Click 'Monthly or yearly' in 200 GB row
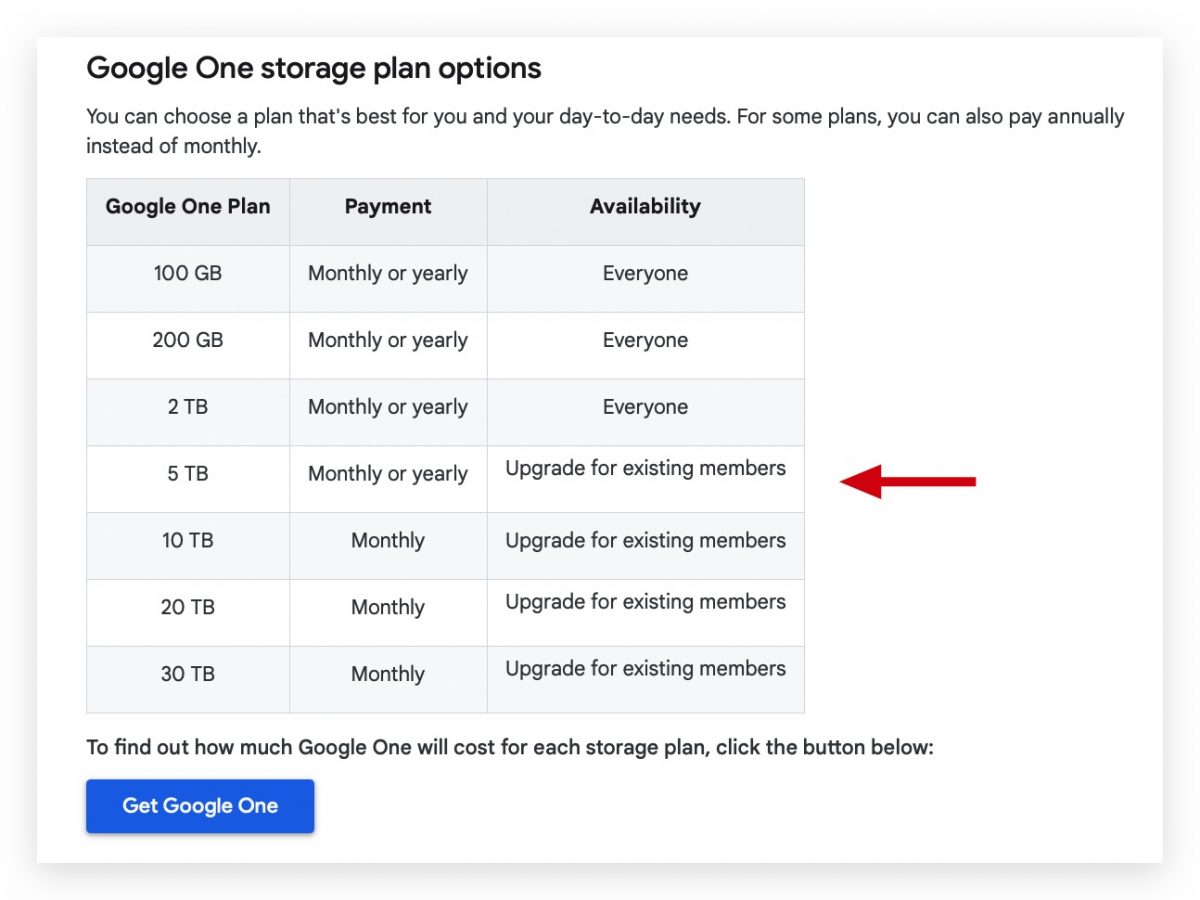Viewport: 1200px width, 900px height. pyautogui.click(x=388, y=341)
